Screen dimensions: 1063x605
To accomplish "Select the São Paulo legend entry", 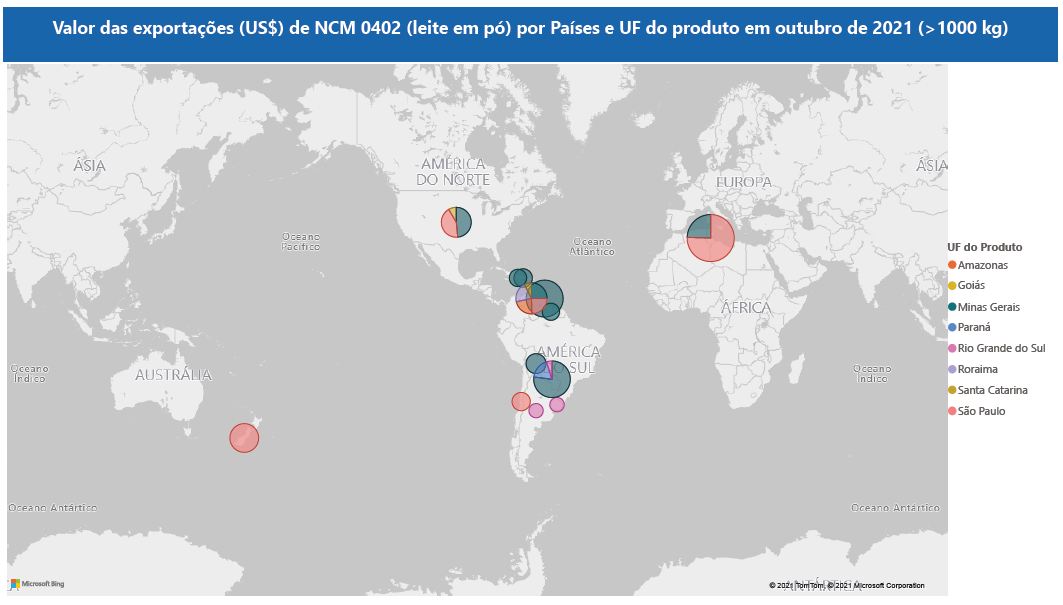I will (977, 411).
